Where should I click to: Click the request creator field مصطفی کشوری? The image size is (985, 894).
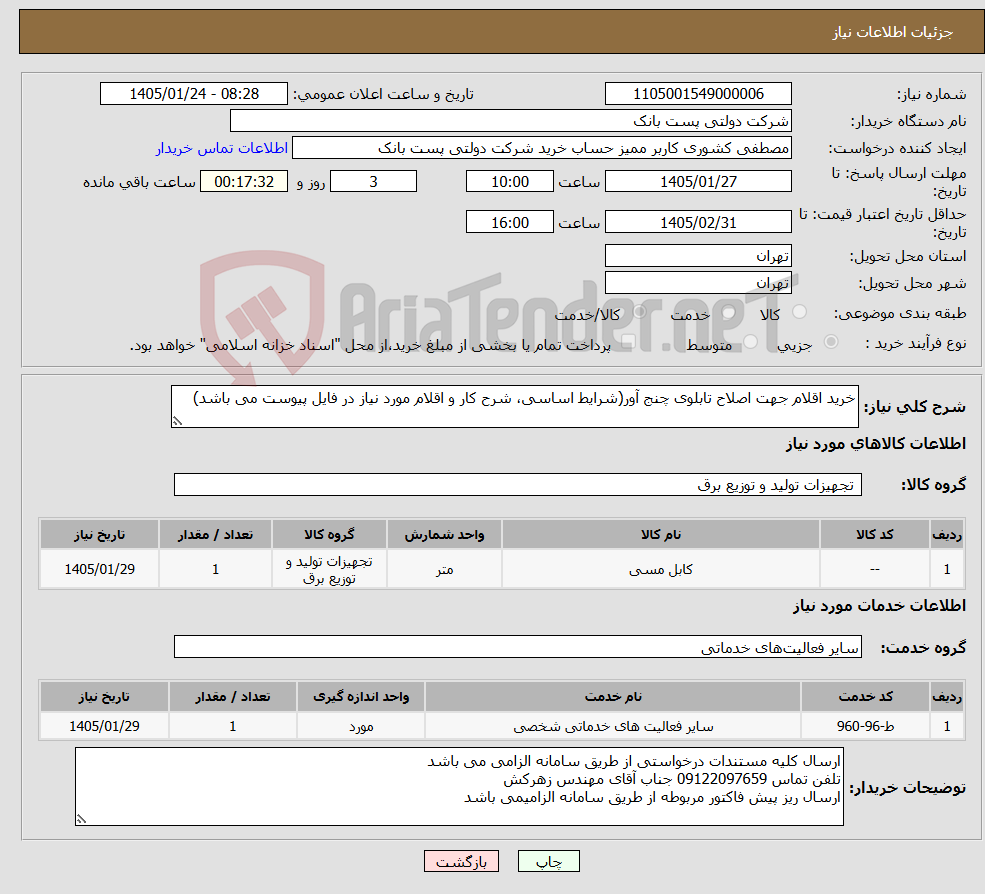[541, 148]
